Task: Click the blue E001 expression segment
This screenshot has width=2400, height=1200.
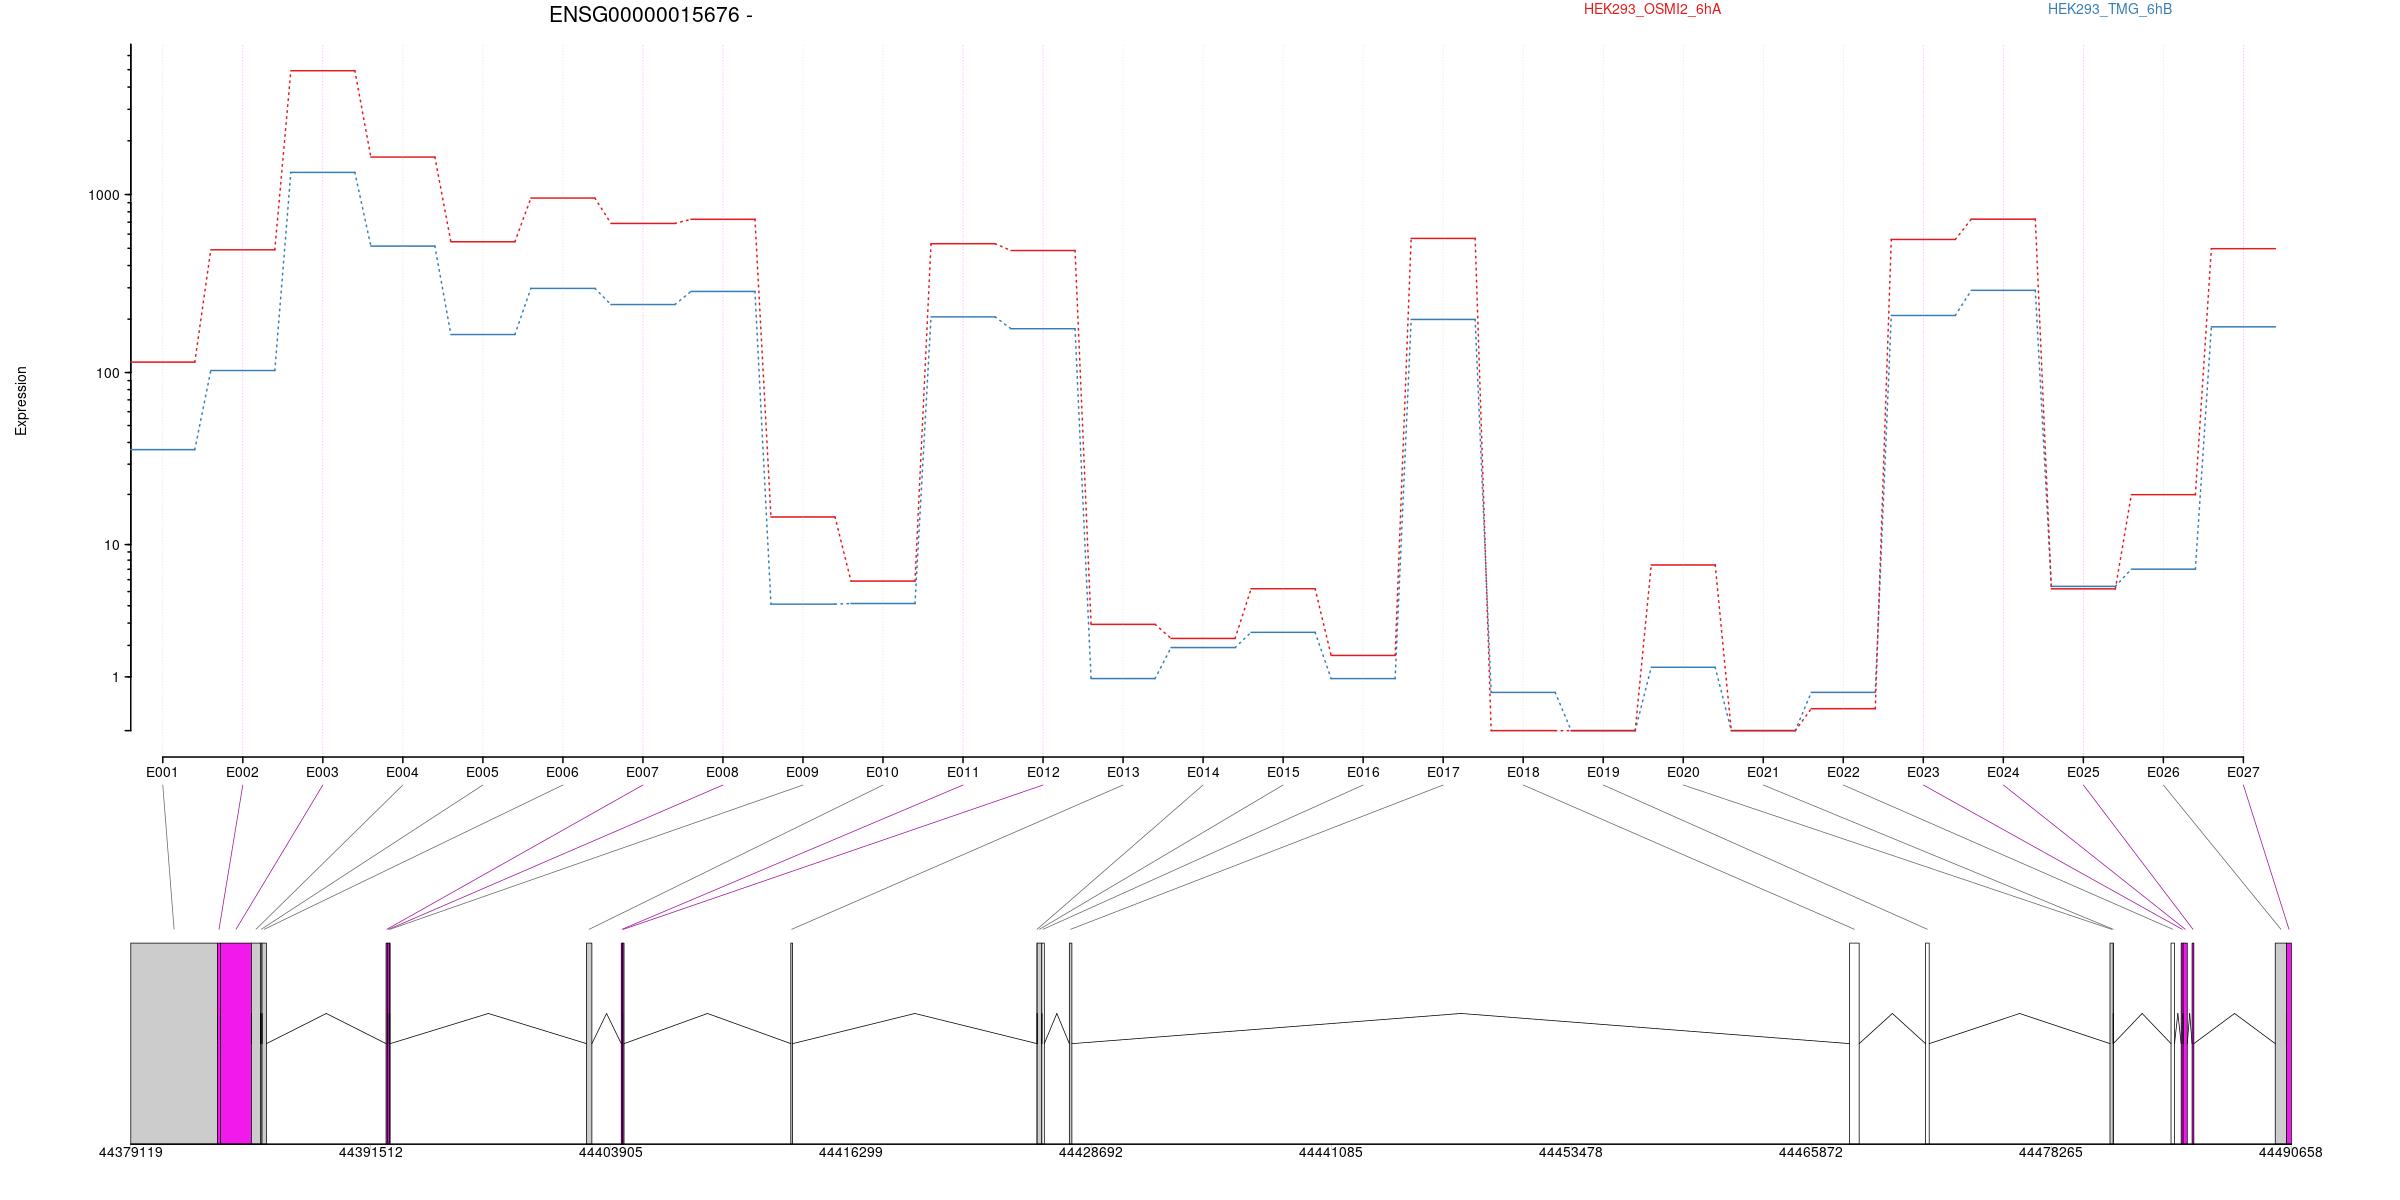Action: pos(163,450)
